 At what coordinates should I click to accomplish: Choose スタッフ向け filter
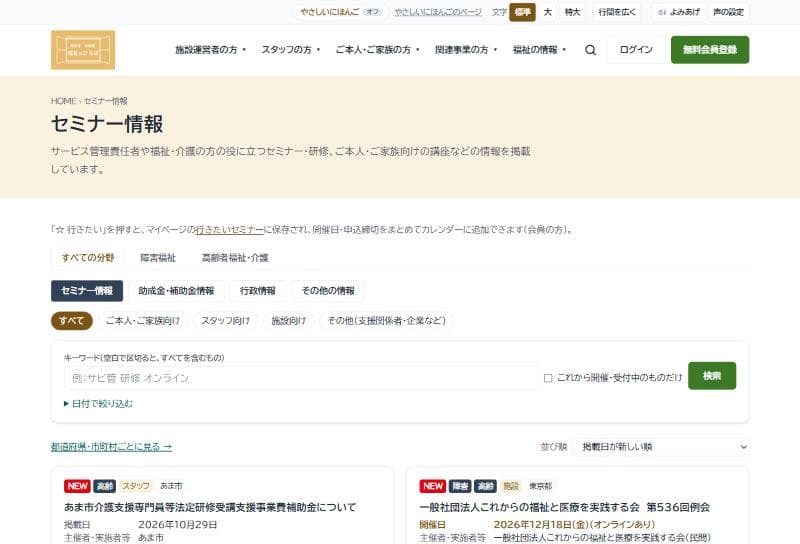pos(226,320)
